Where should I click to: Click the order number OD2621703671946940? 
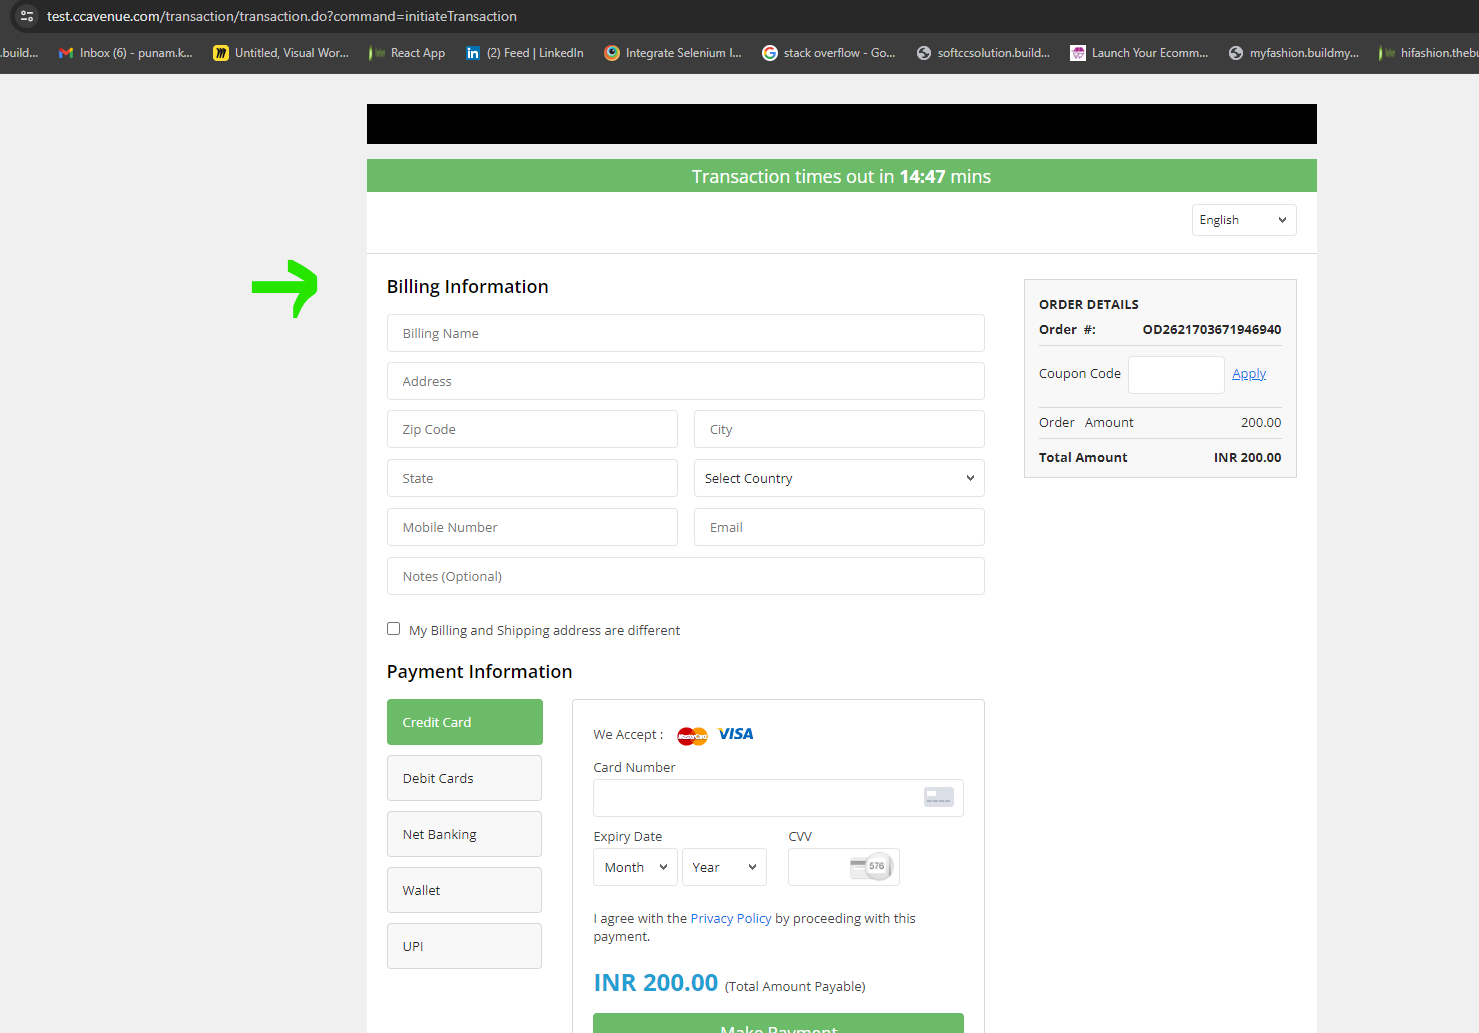pyautogui.click(x=1212, y=329)
